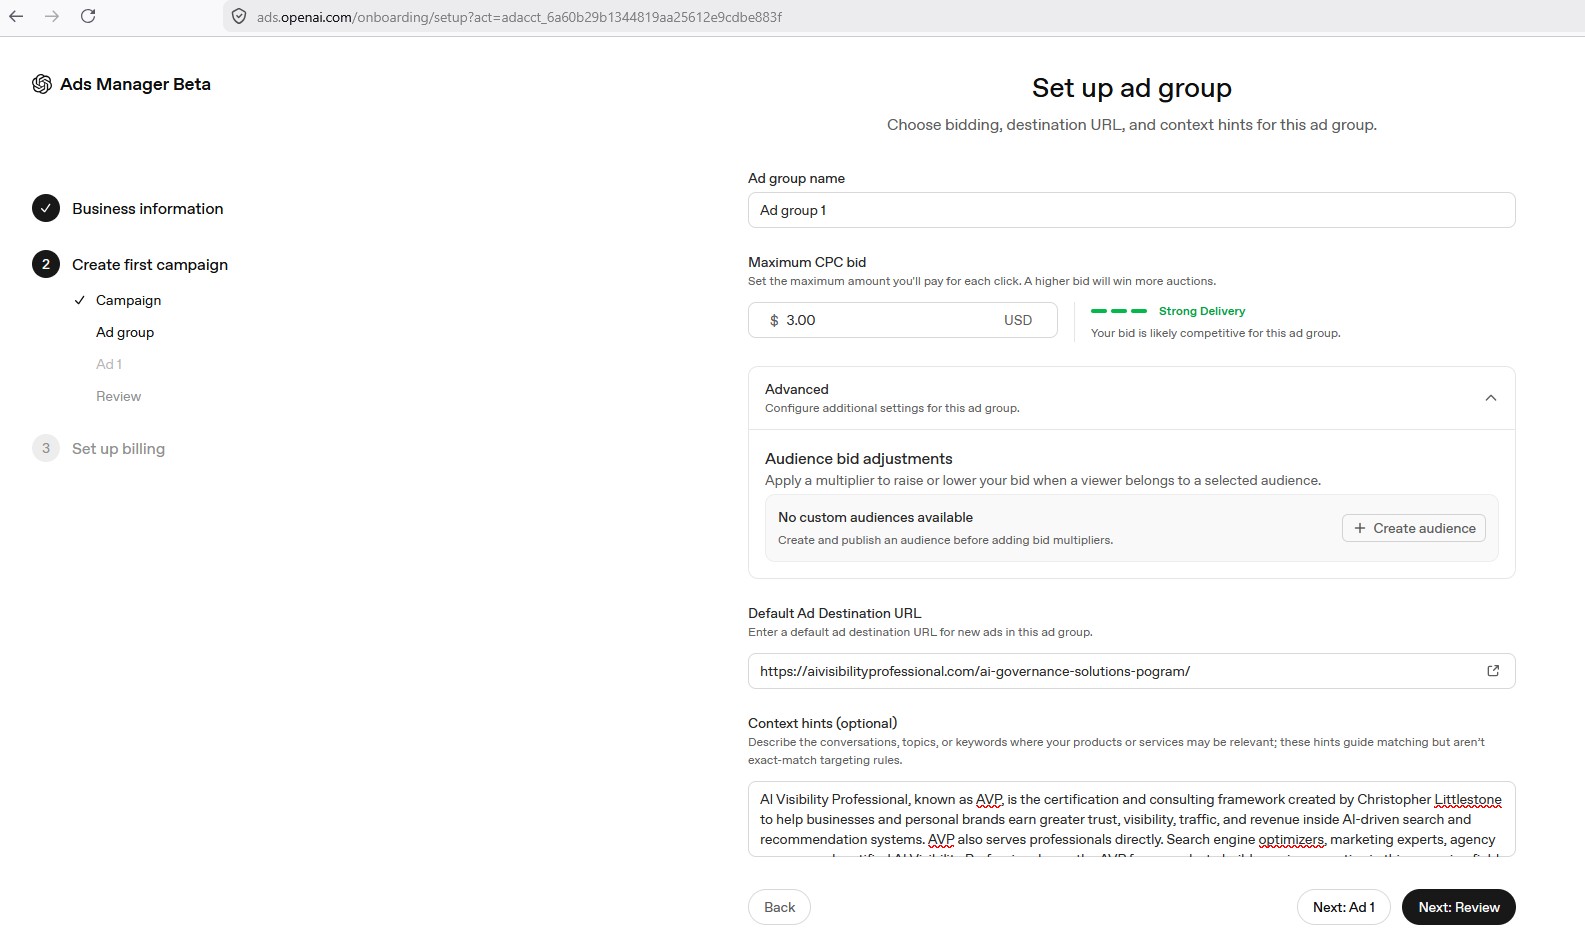Focus the Default Ad Destination URL field
Image resolution: width=1585 pixels, height=951 pixels.
(1132, 671)
